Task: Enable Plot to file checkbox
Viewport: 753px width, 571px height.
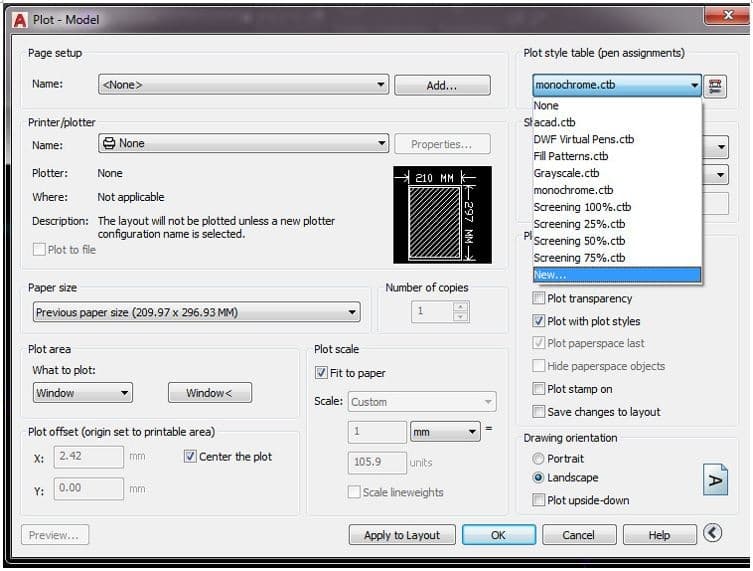Action: [x=39, y=250]
